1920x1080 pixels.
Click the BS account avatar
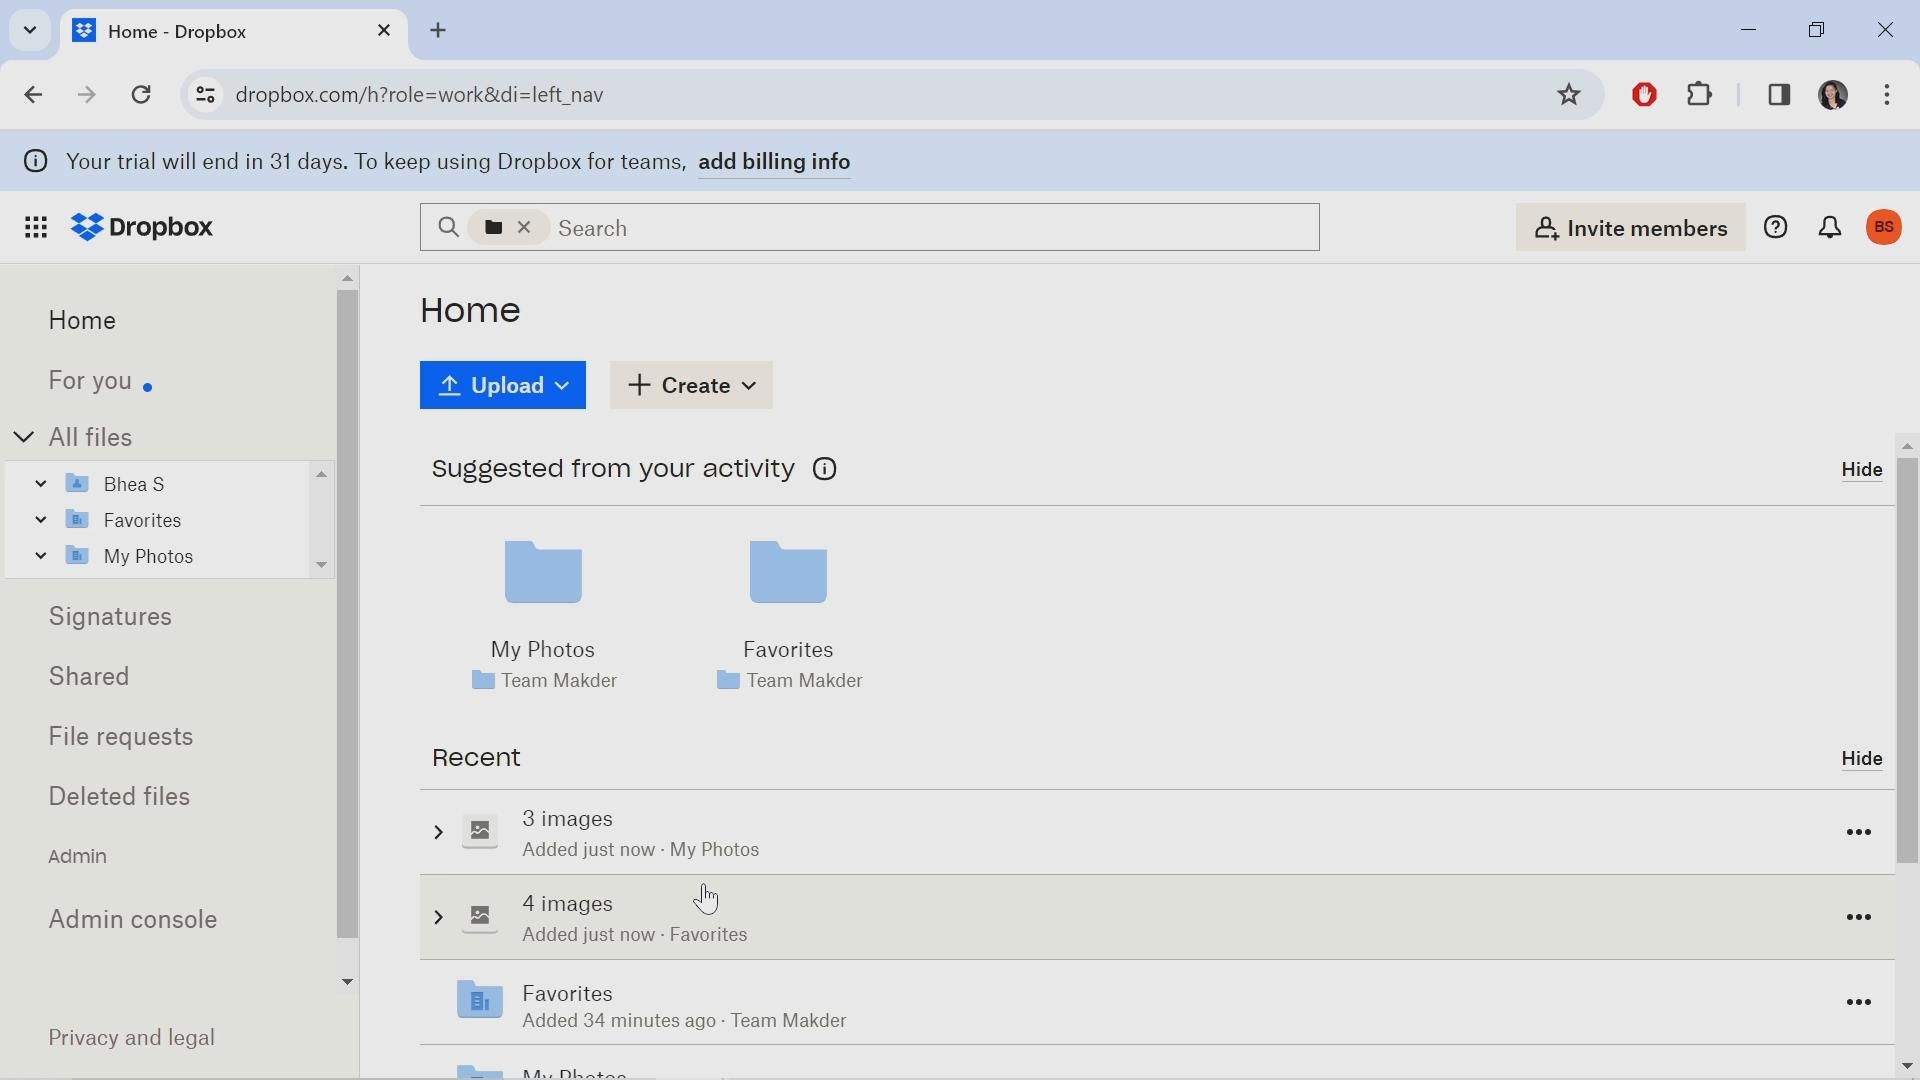[1885, 228]
